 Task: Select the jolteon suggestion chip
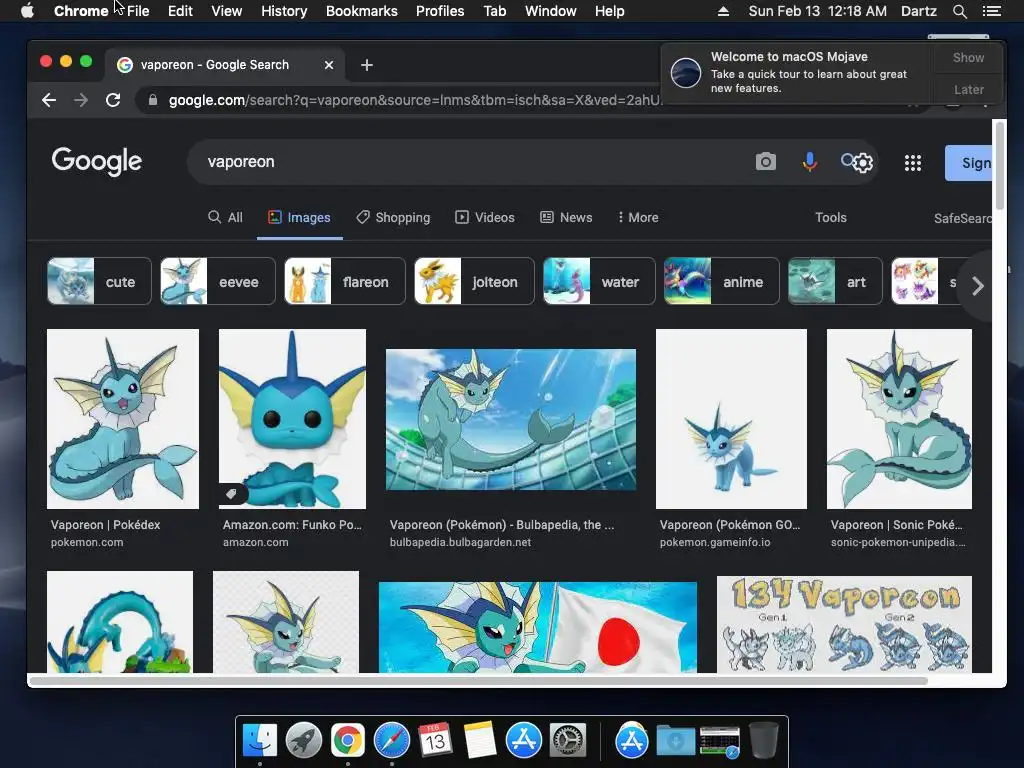474,281
